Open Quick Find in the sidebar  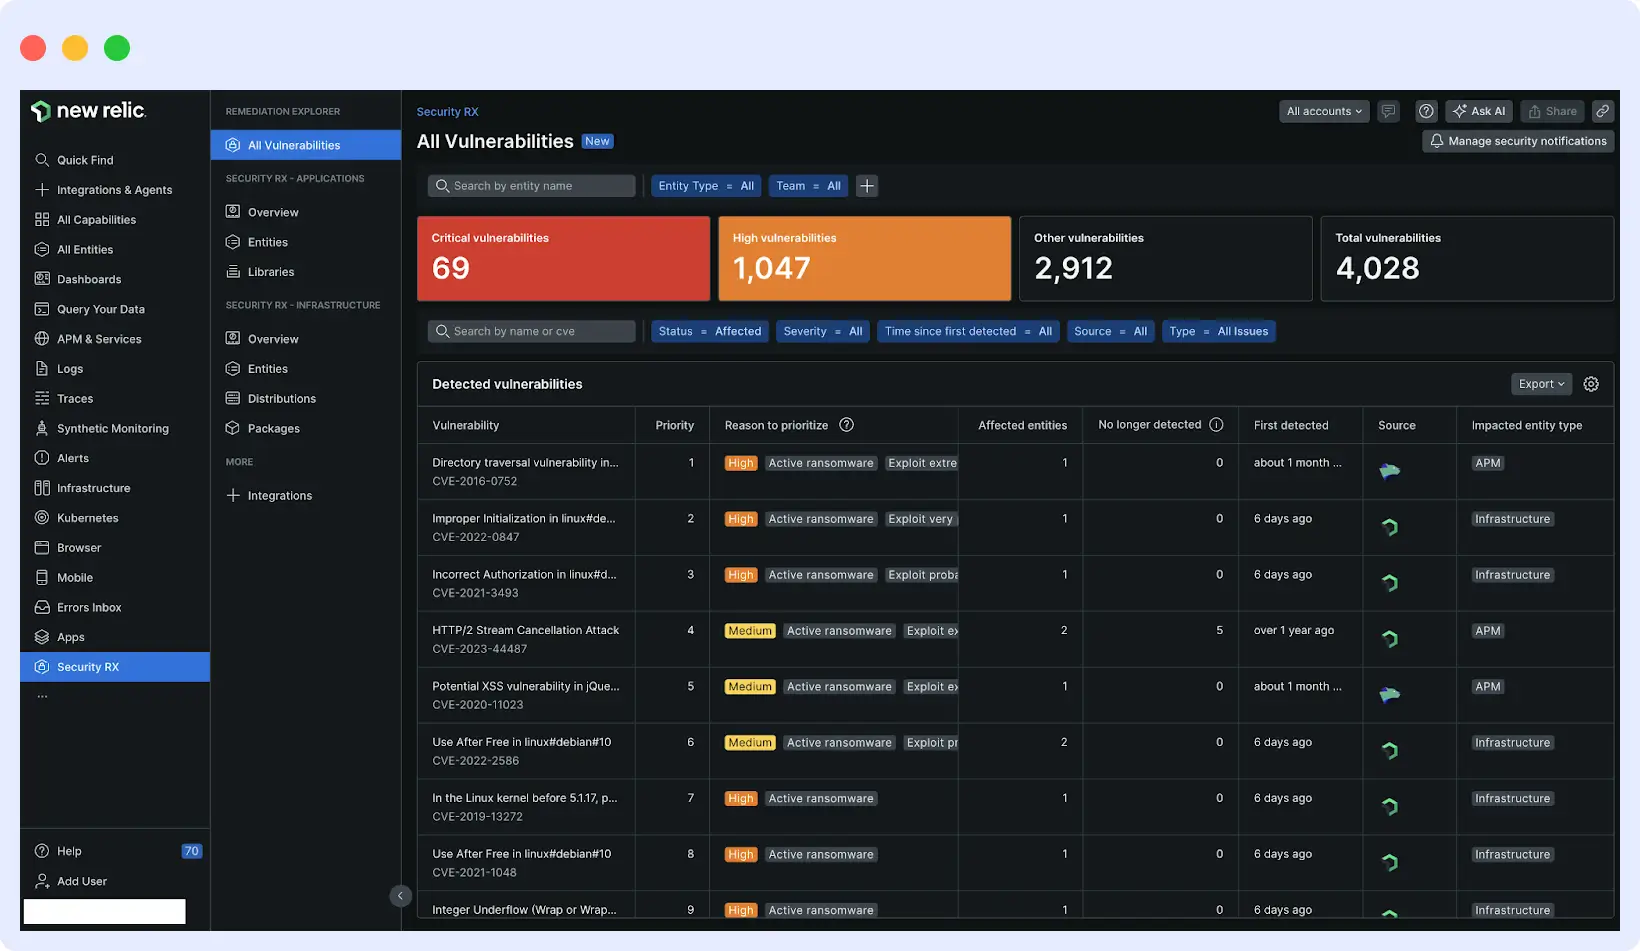(x=85, y=159)
